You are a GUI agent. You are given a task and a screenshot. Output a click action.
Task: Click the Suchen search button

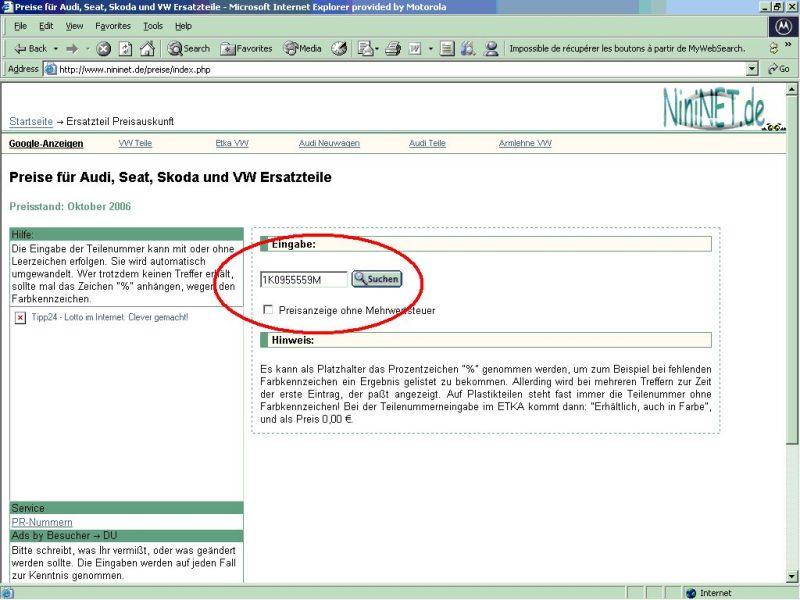(377, 279)
